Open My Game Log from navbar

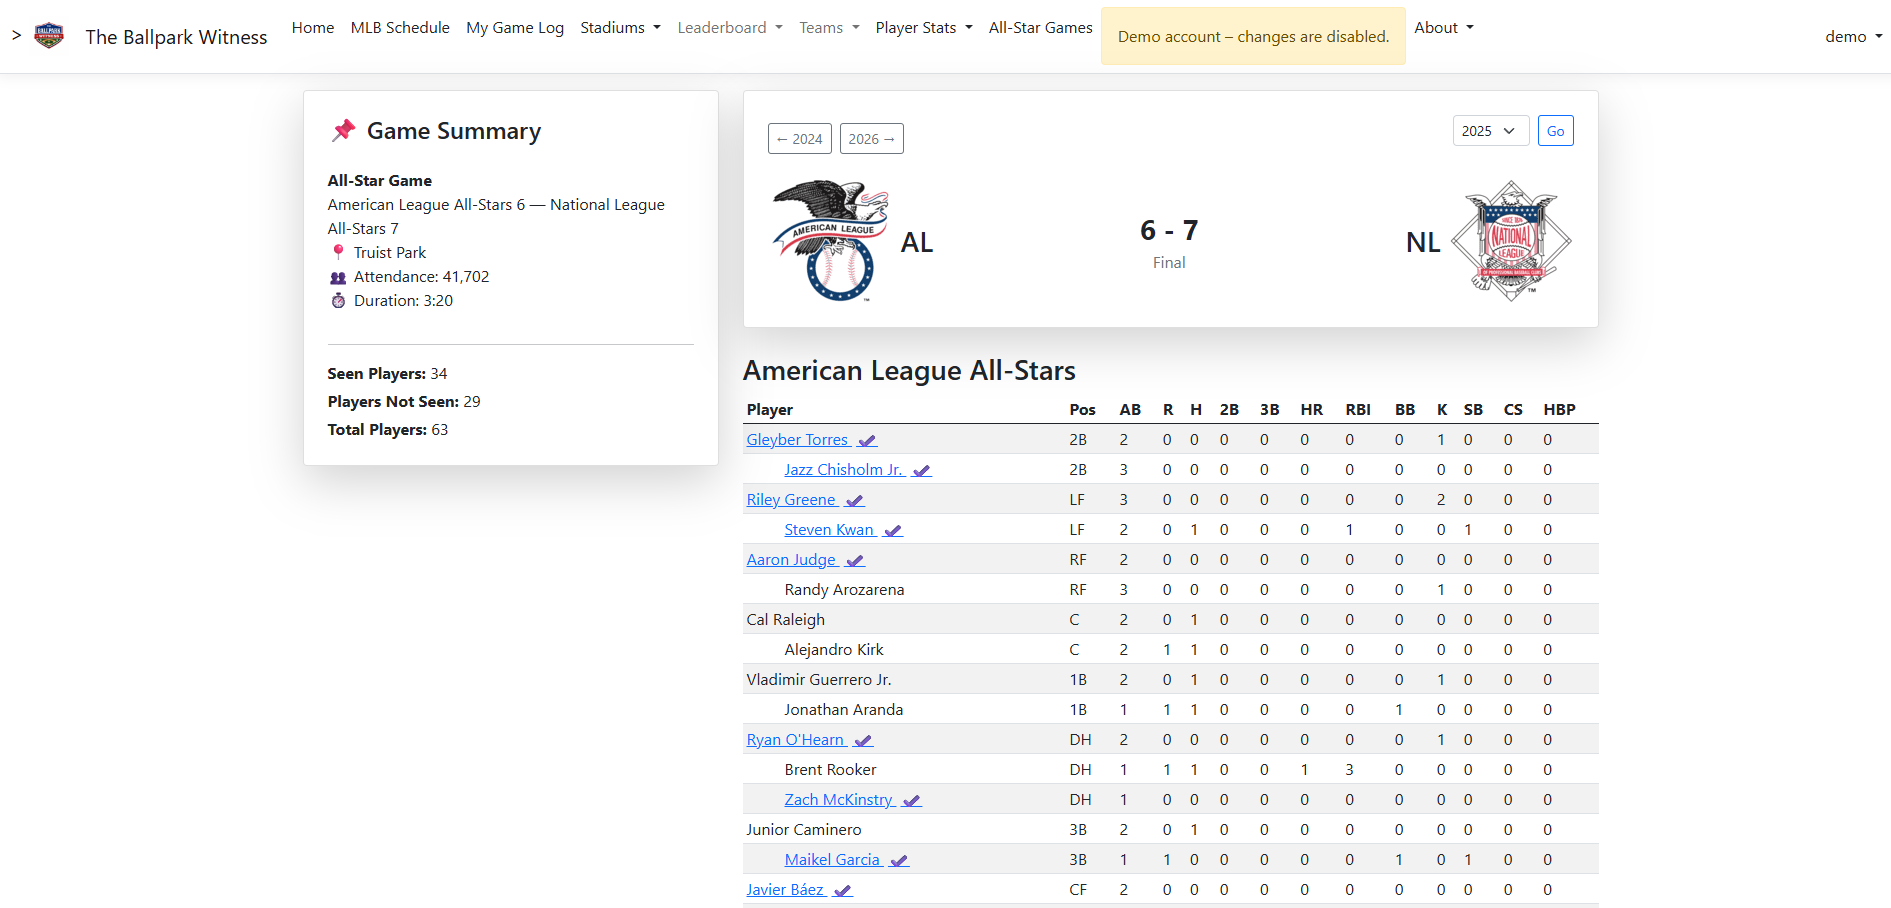tap(515, 28)
